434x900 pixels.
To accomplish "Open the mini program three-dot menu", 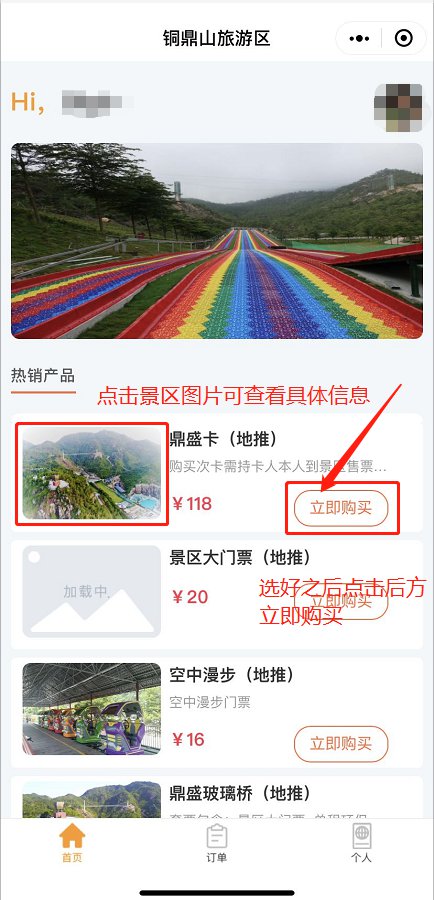I will point(359,38).
